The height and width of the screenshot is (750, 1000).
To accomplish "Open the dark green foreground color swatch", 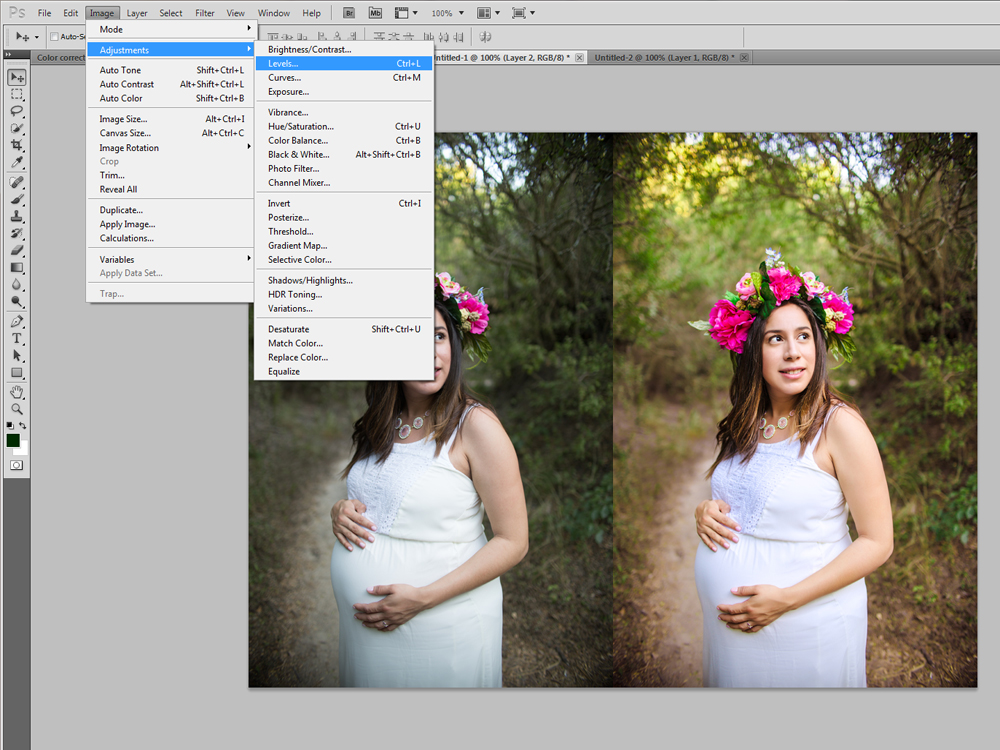I will click(13, 440).
